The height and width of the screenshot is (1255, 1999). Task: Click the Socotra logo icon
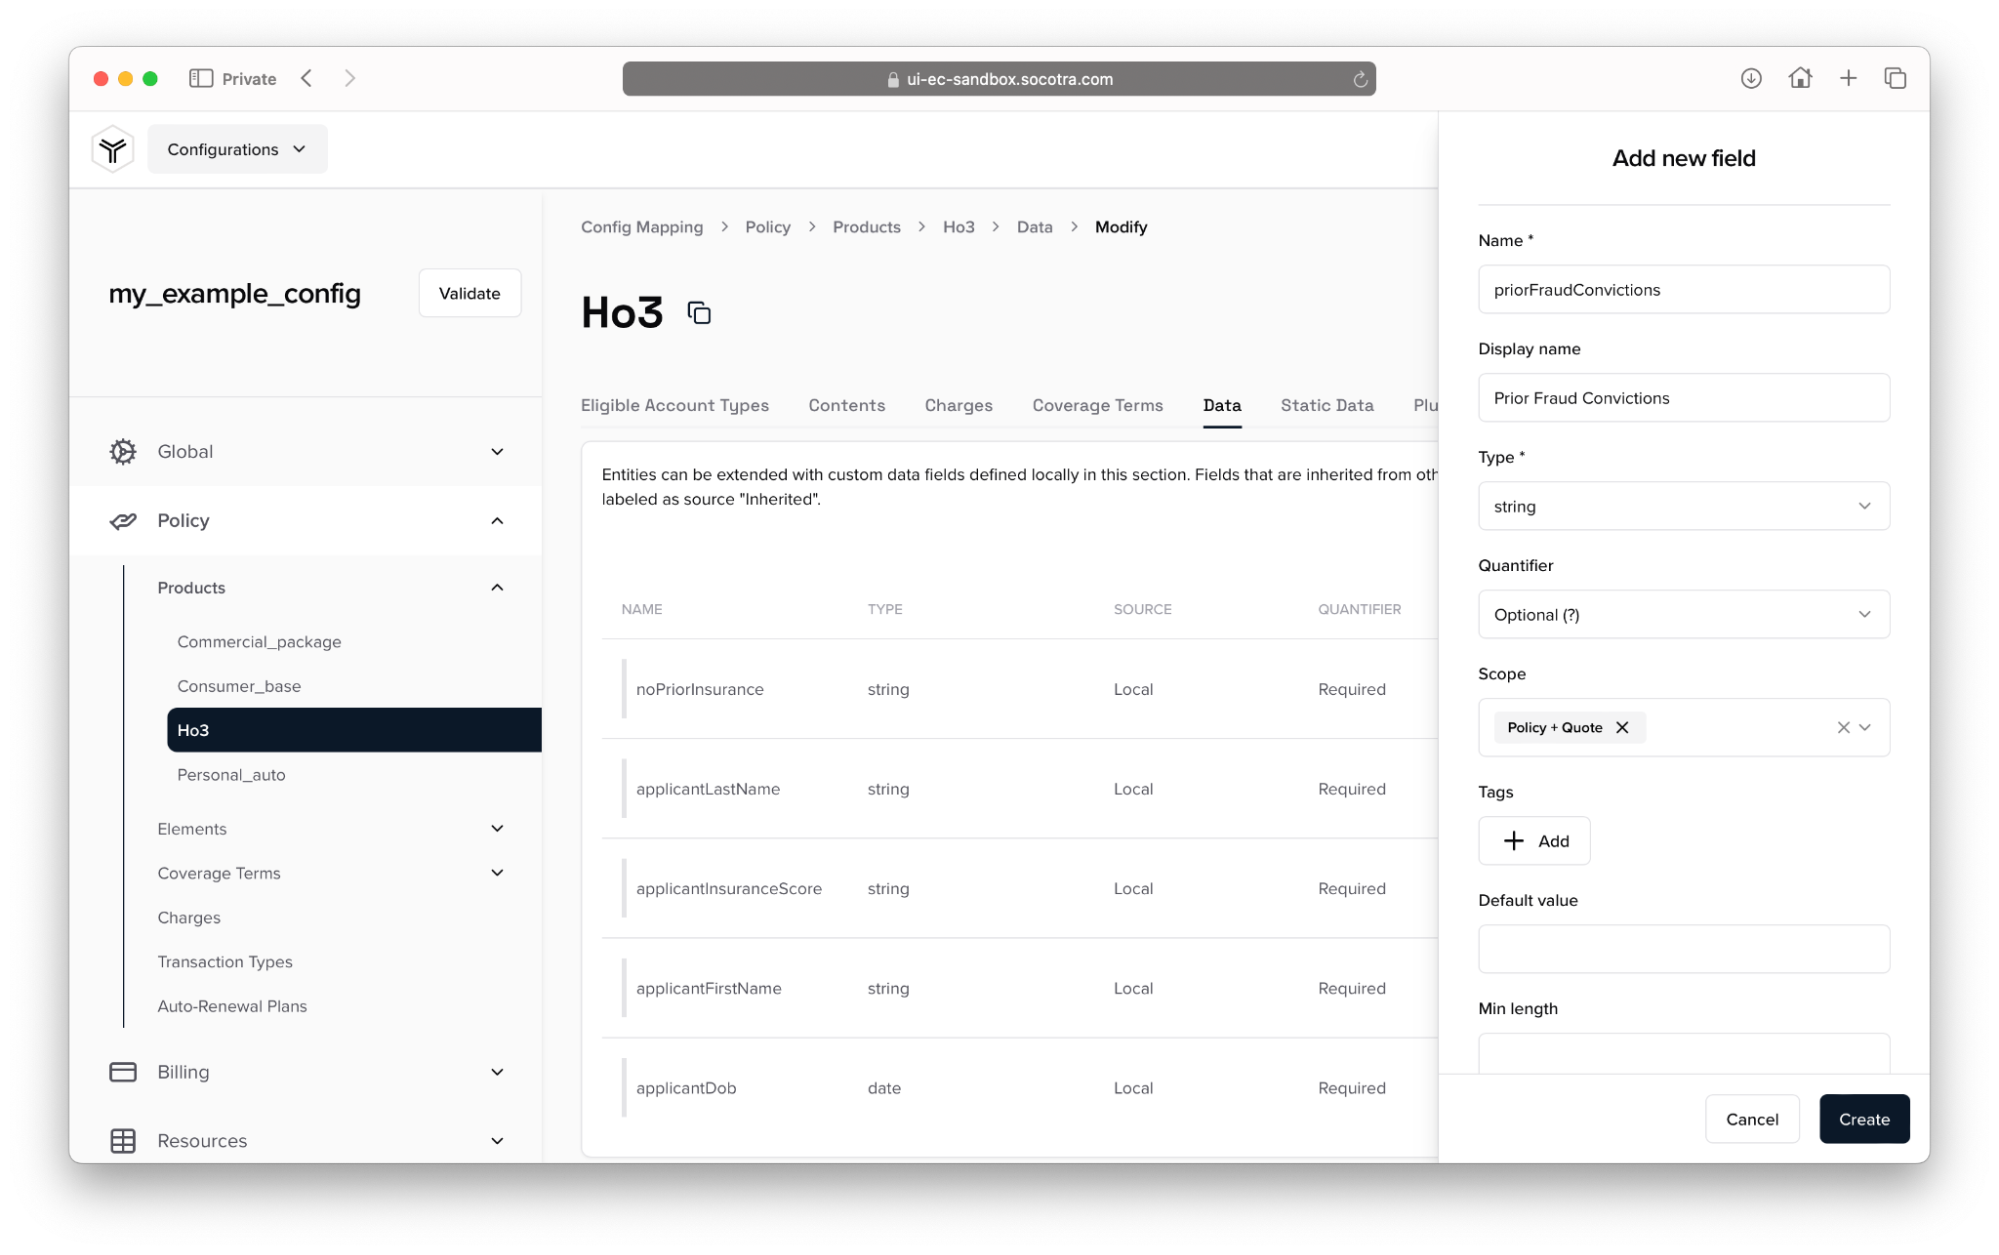point(112,149)
